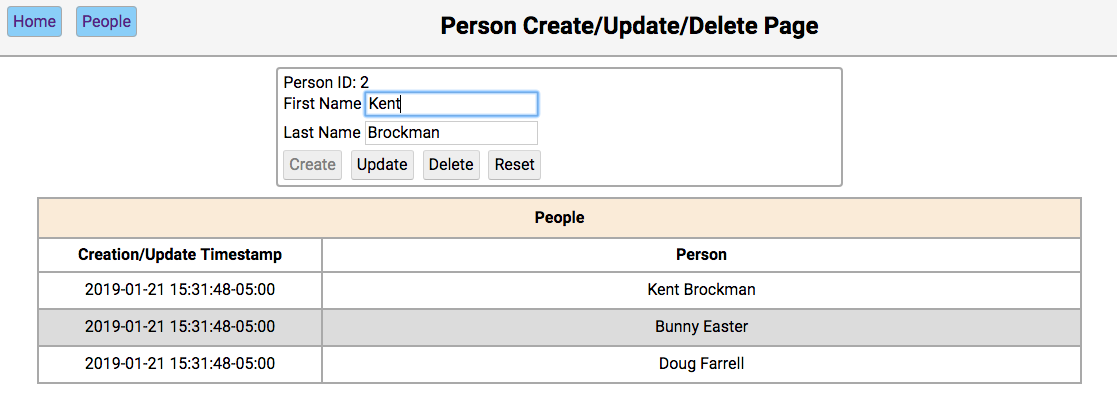1117x399 pixels.
Task: Click the First Name label text
Action: tap(322, 104)
